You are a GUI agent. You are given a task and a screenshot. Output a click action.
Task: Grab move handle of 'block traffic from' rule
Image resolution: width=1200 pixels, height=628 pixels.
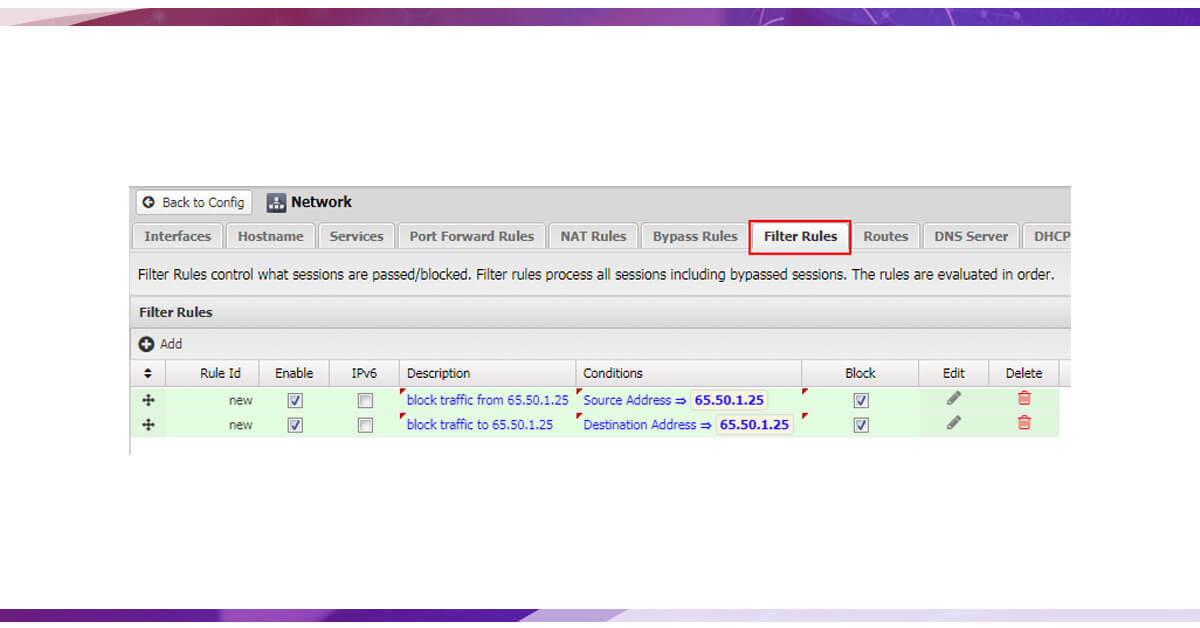(148, 399)
